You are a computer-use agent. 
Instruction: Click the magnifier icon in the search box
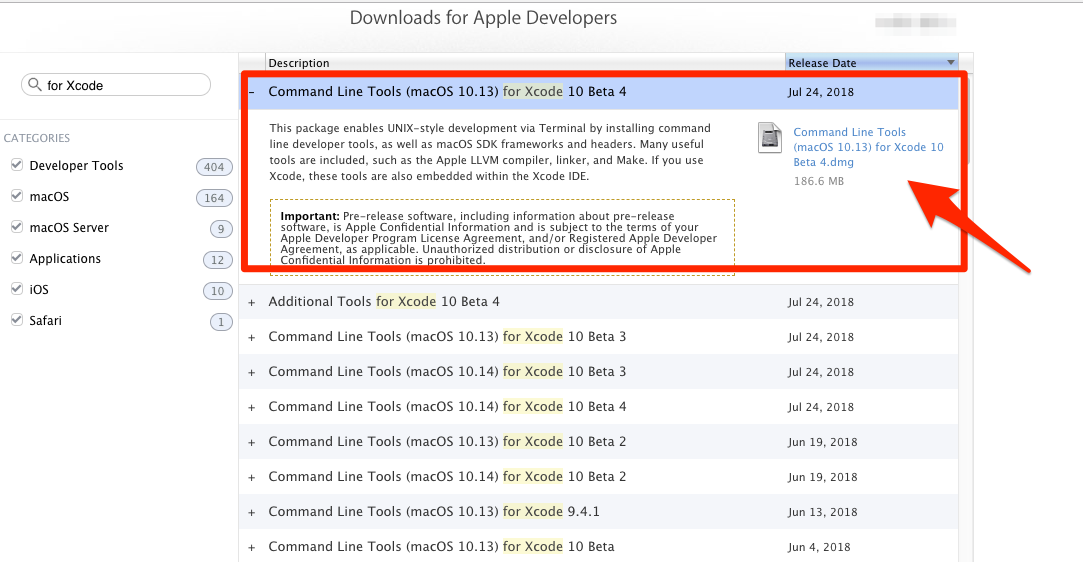35,85
